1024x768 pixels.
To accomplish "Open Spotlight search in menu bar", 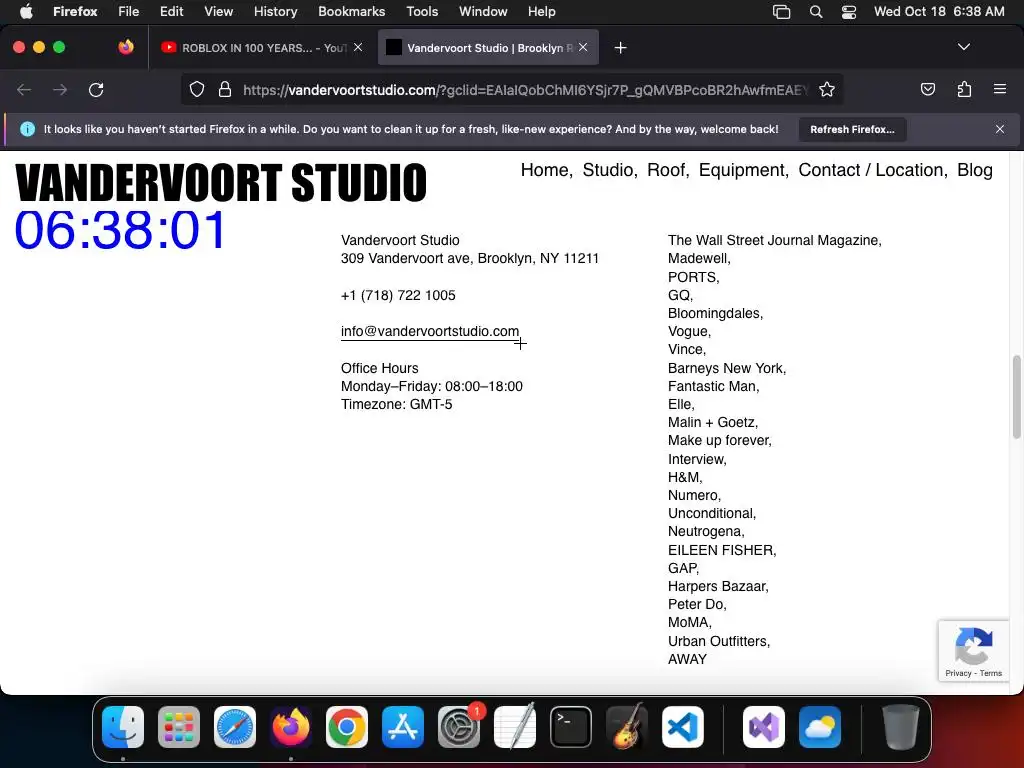I will (x=816, y=11).
